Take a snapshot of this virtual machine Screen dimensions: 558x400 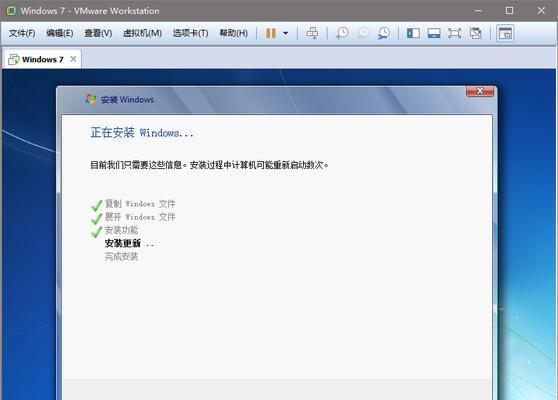(342, 33)
